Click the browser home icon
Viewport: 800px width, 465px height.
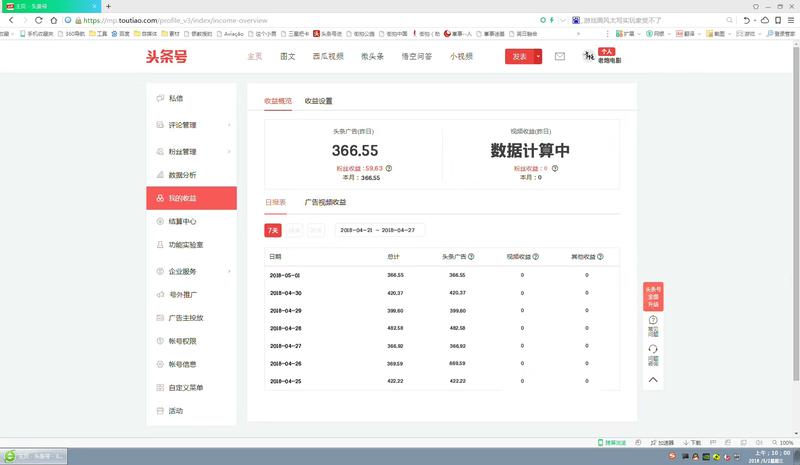point(54,20)
